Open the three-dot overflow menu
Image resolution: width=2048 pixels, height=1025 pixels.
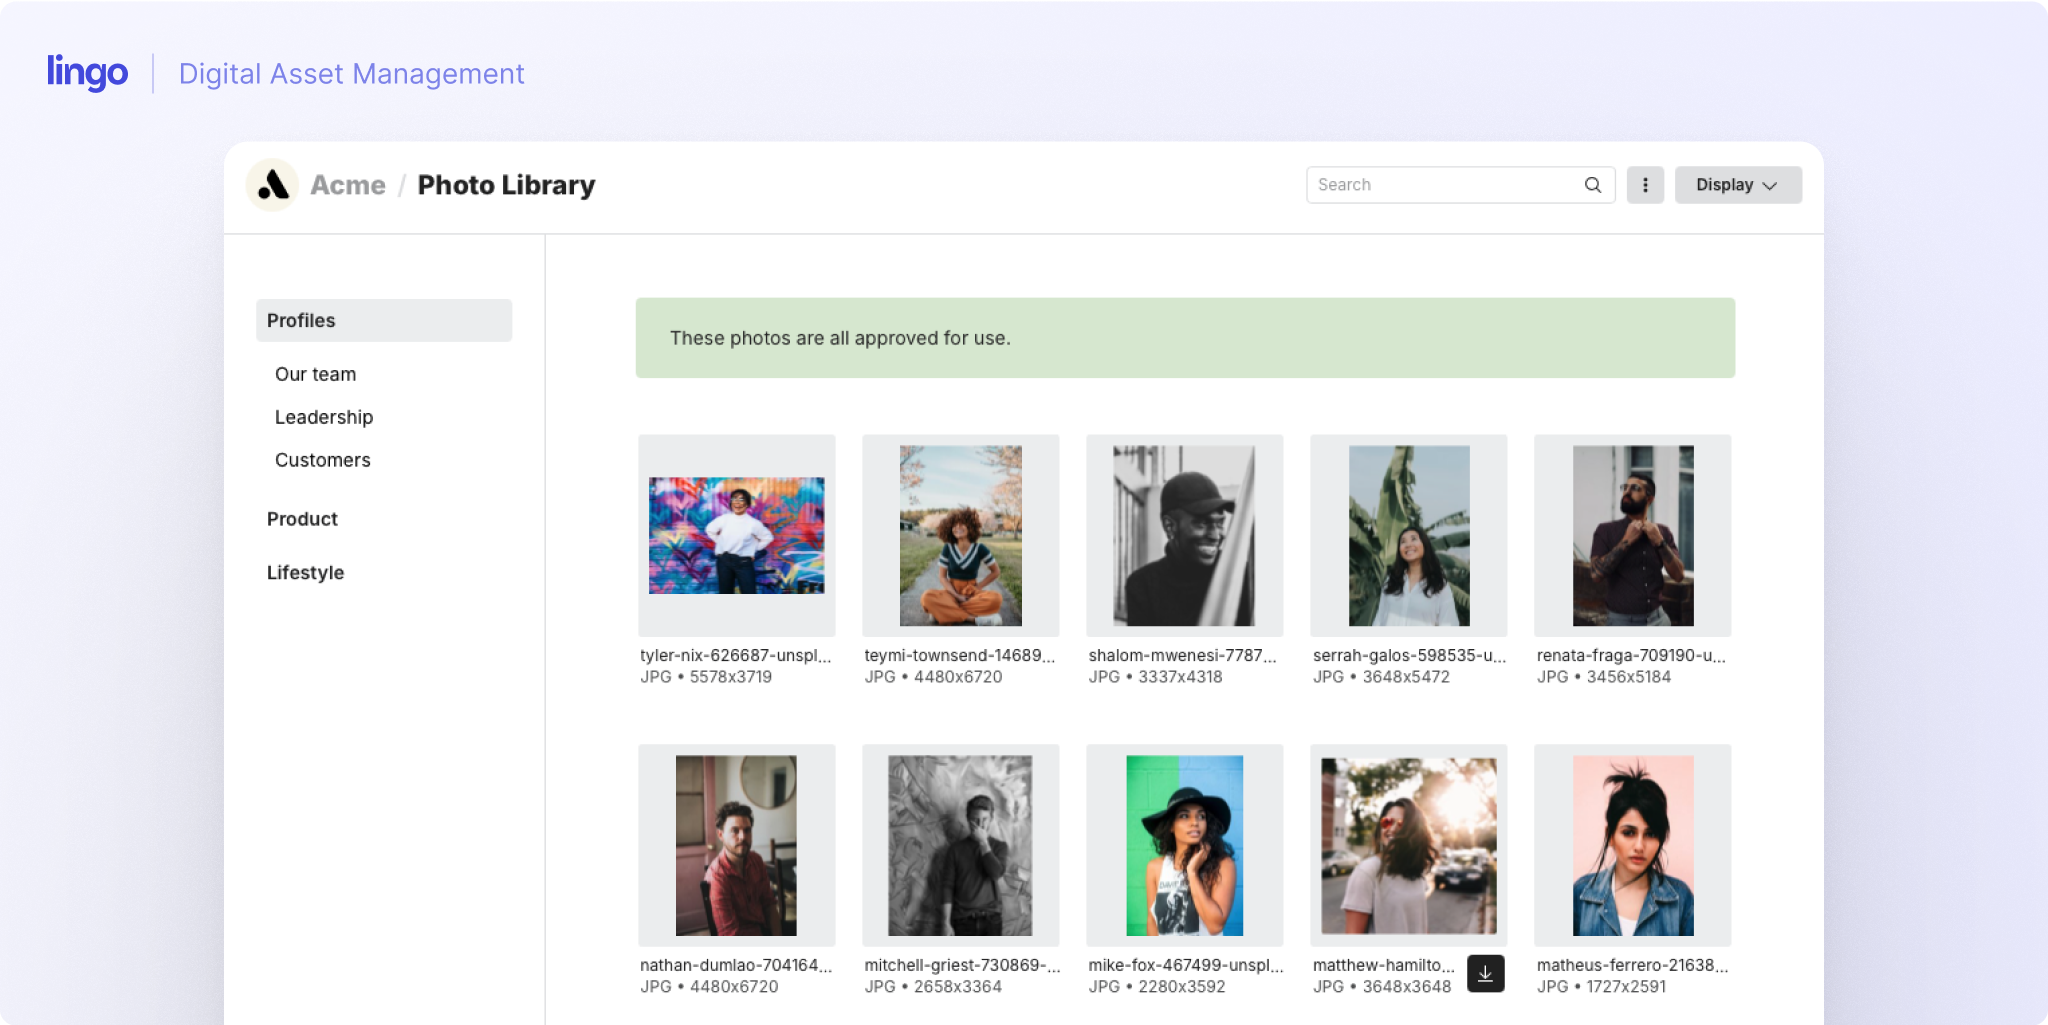[1645, 184]
